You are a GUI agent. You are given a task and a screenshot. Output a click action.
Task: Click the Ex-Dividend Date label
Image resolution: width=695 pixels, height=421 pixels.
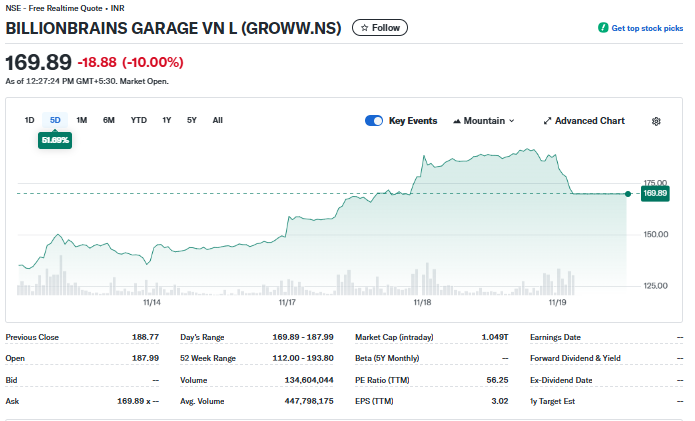point(561,380)
